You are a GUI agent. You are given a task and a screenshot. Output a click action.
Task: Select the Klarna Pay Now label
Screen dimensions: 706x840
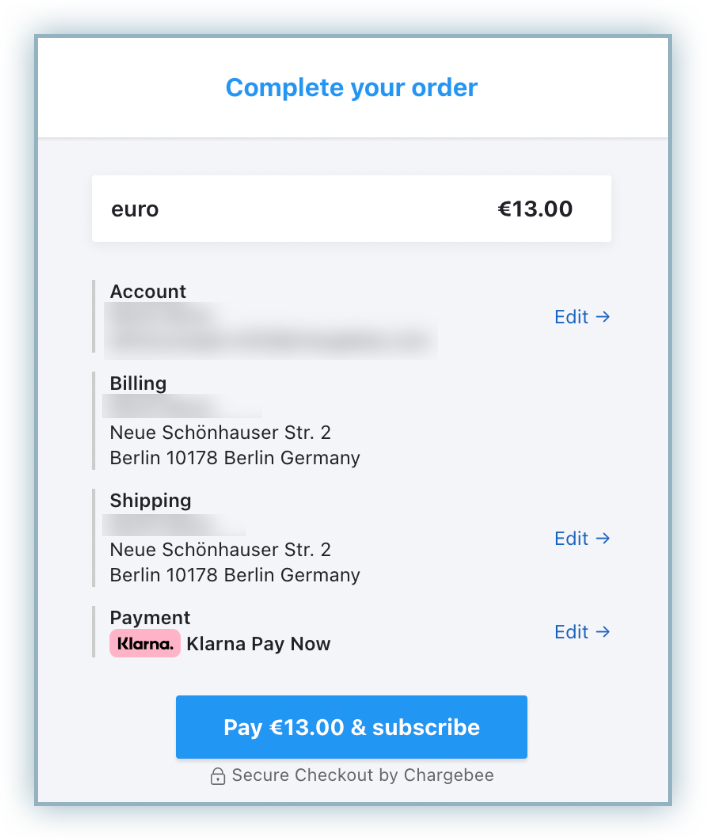[x=258, y=644]
